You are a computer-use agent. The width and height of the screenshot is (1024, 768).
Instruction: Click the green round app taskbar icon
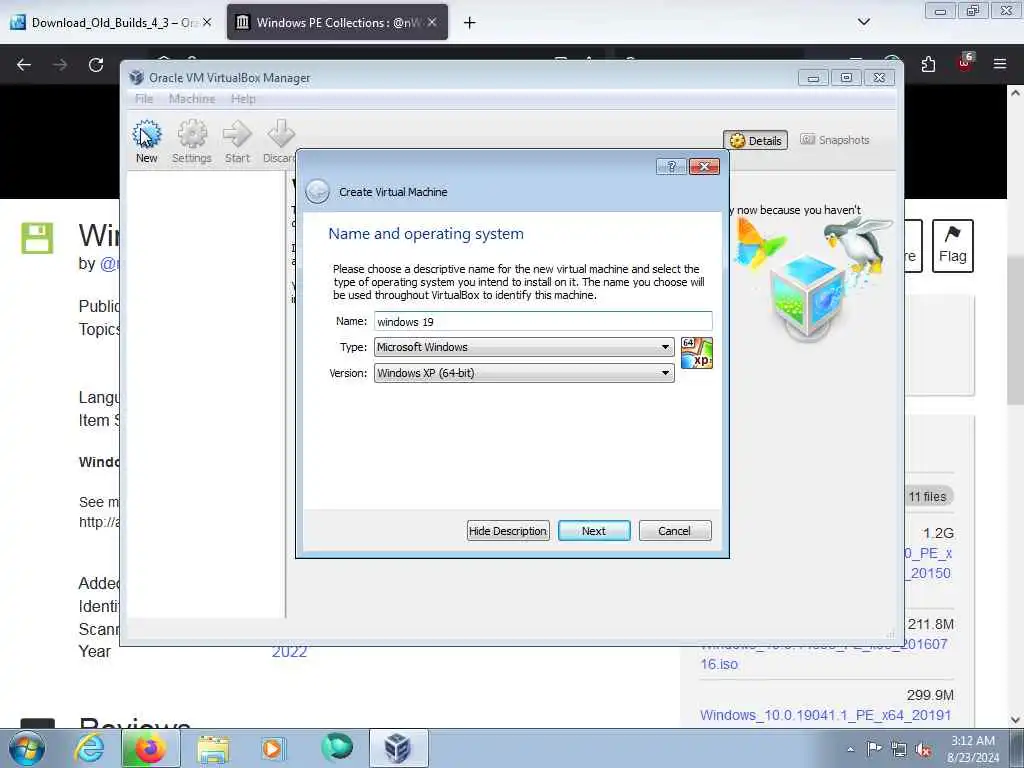(337, 747)
